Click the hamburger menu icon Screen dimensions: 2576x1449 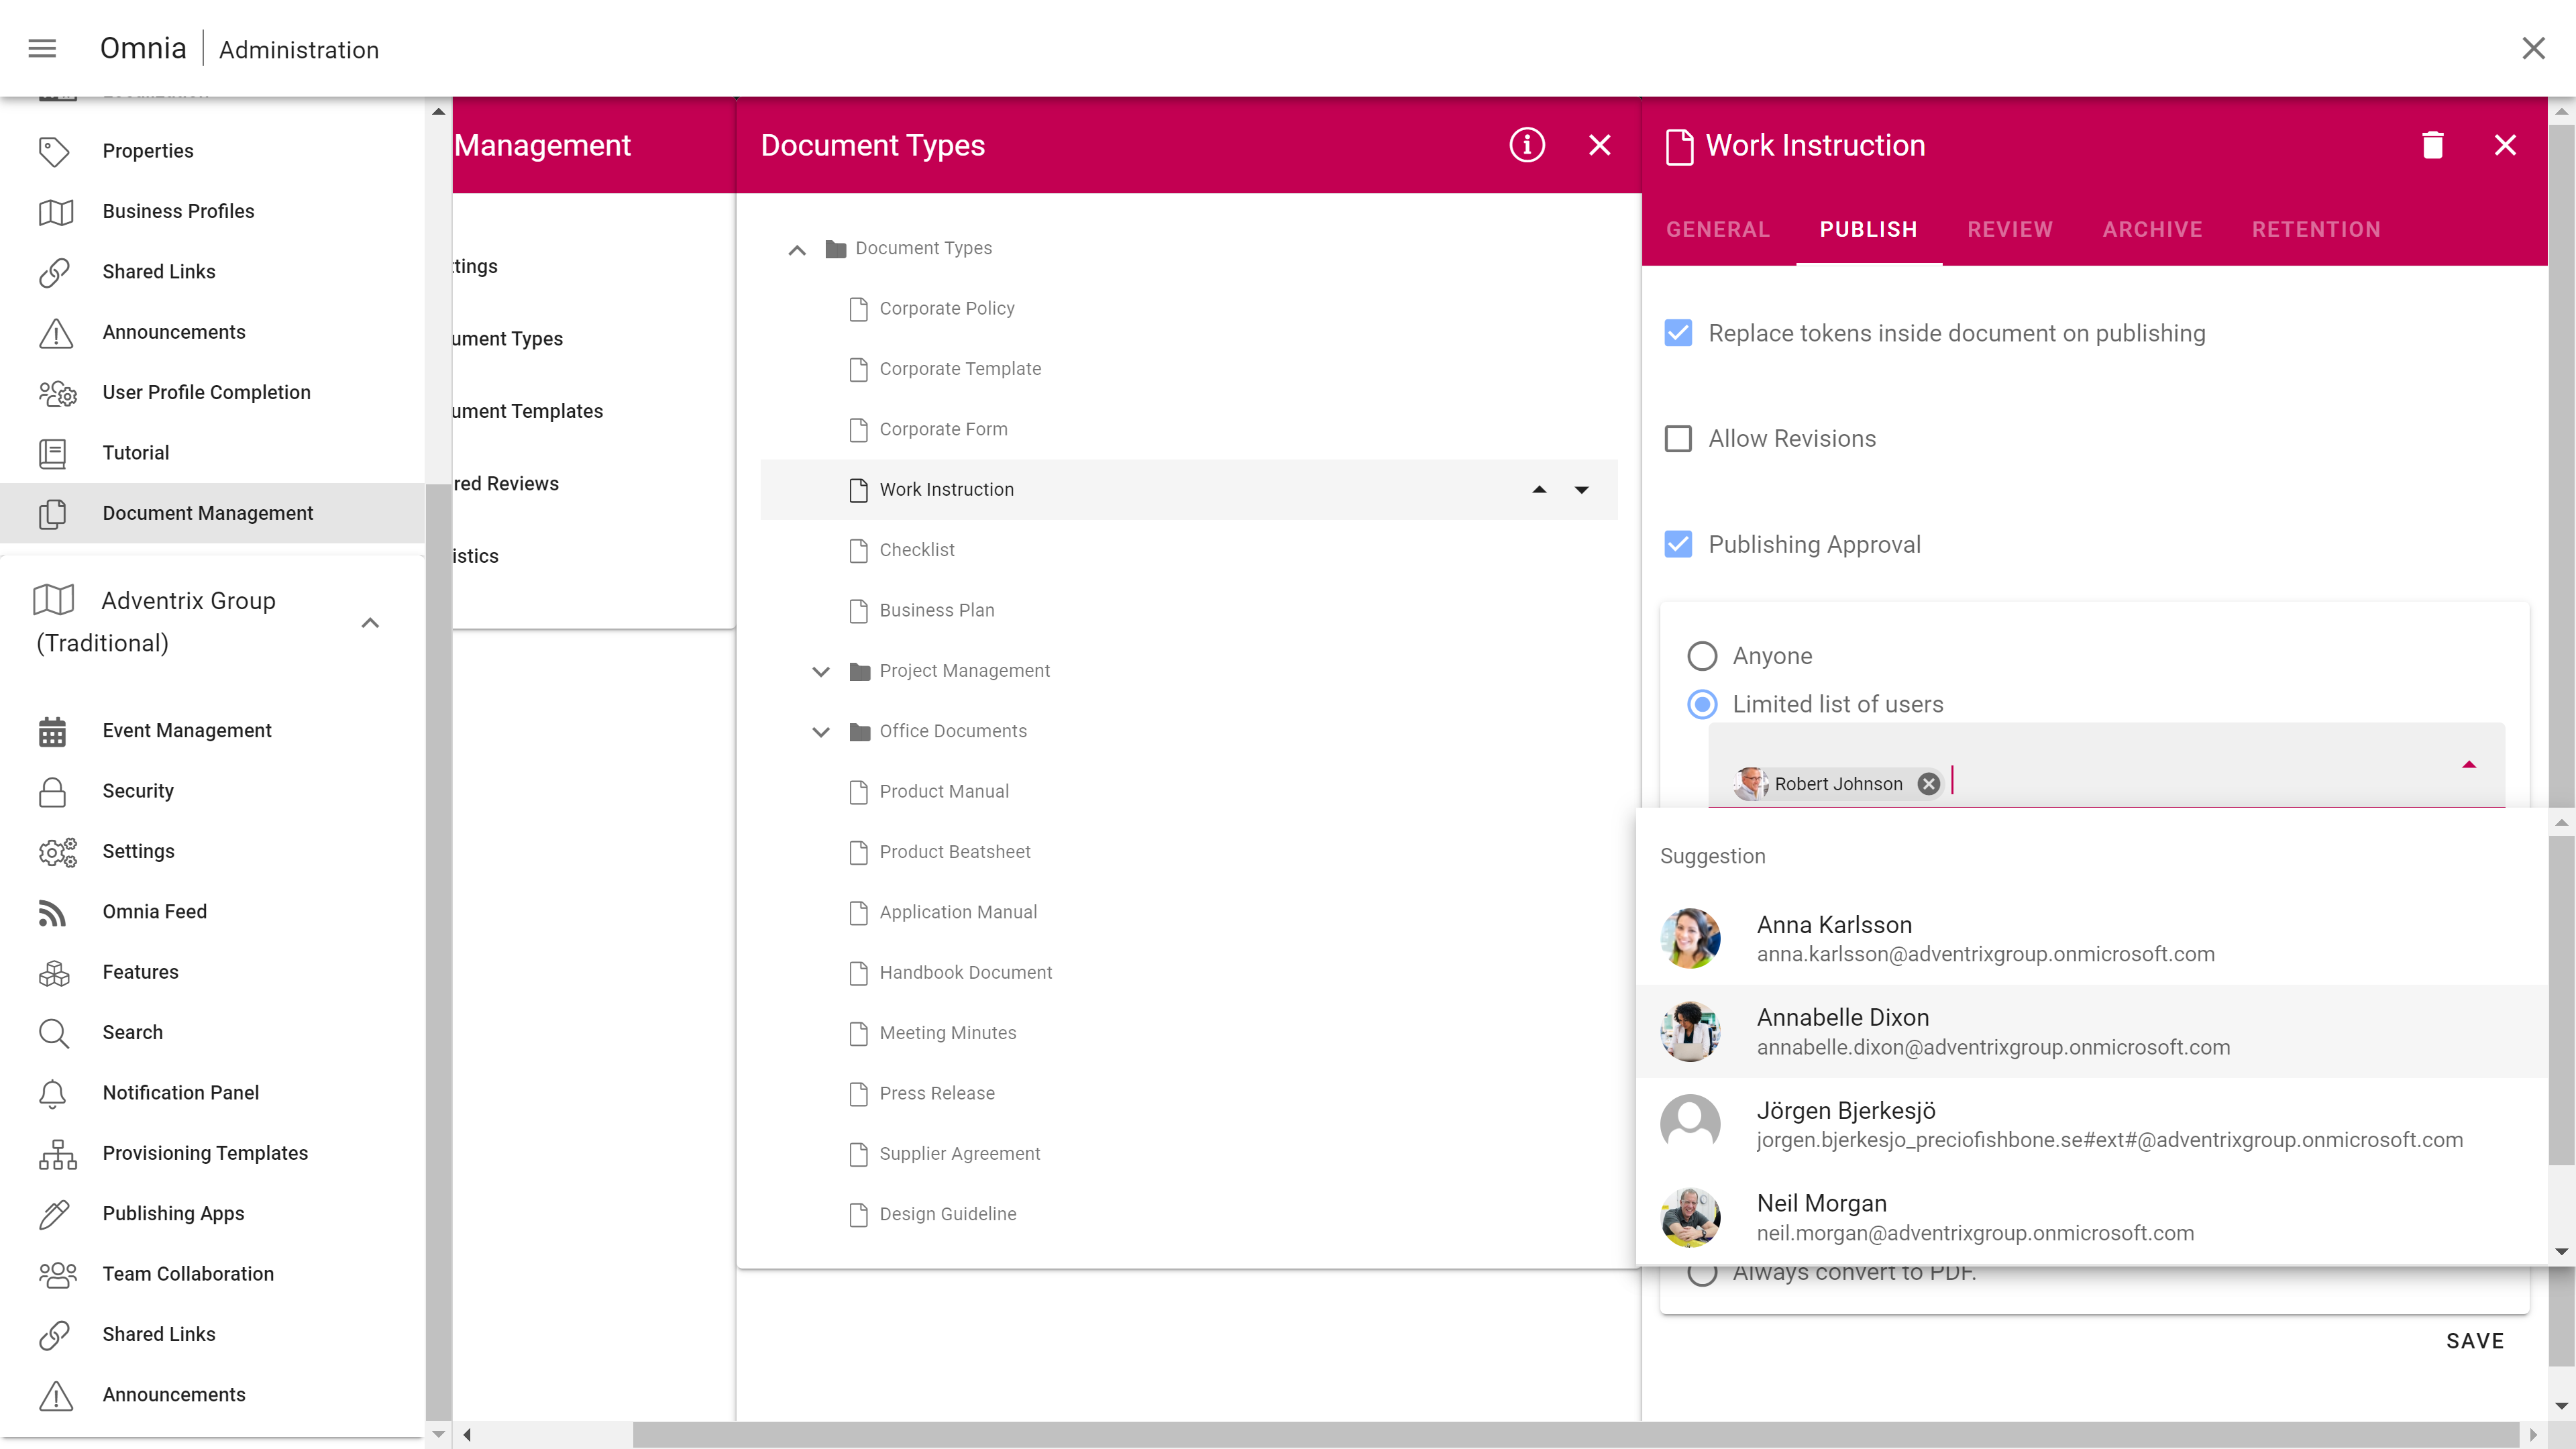(42, 48)
